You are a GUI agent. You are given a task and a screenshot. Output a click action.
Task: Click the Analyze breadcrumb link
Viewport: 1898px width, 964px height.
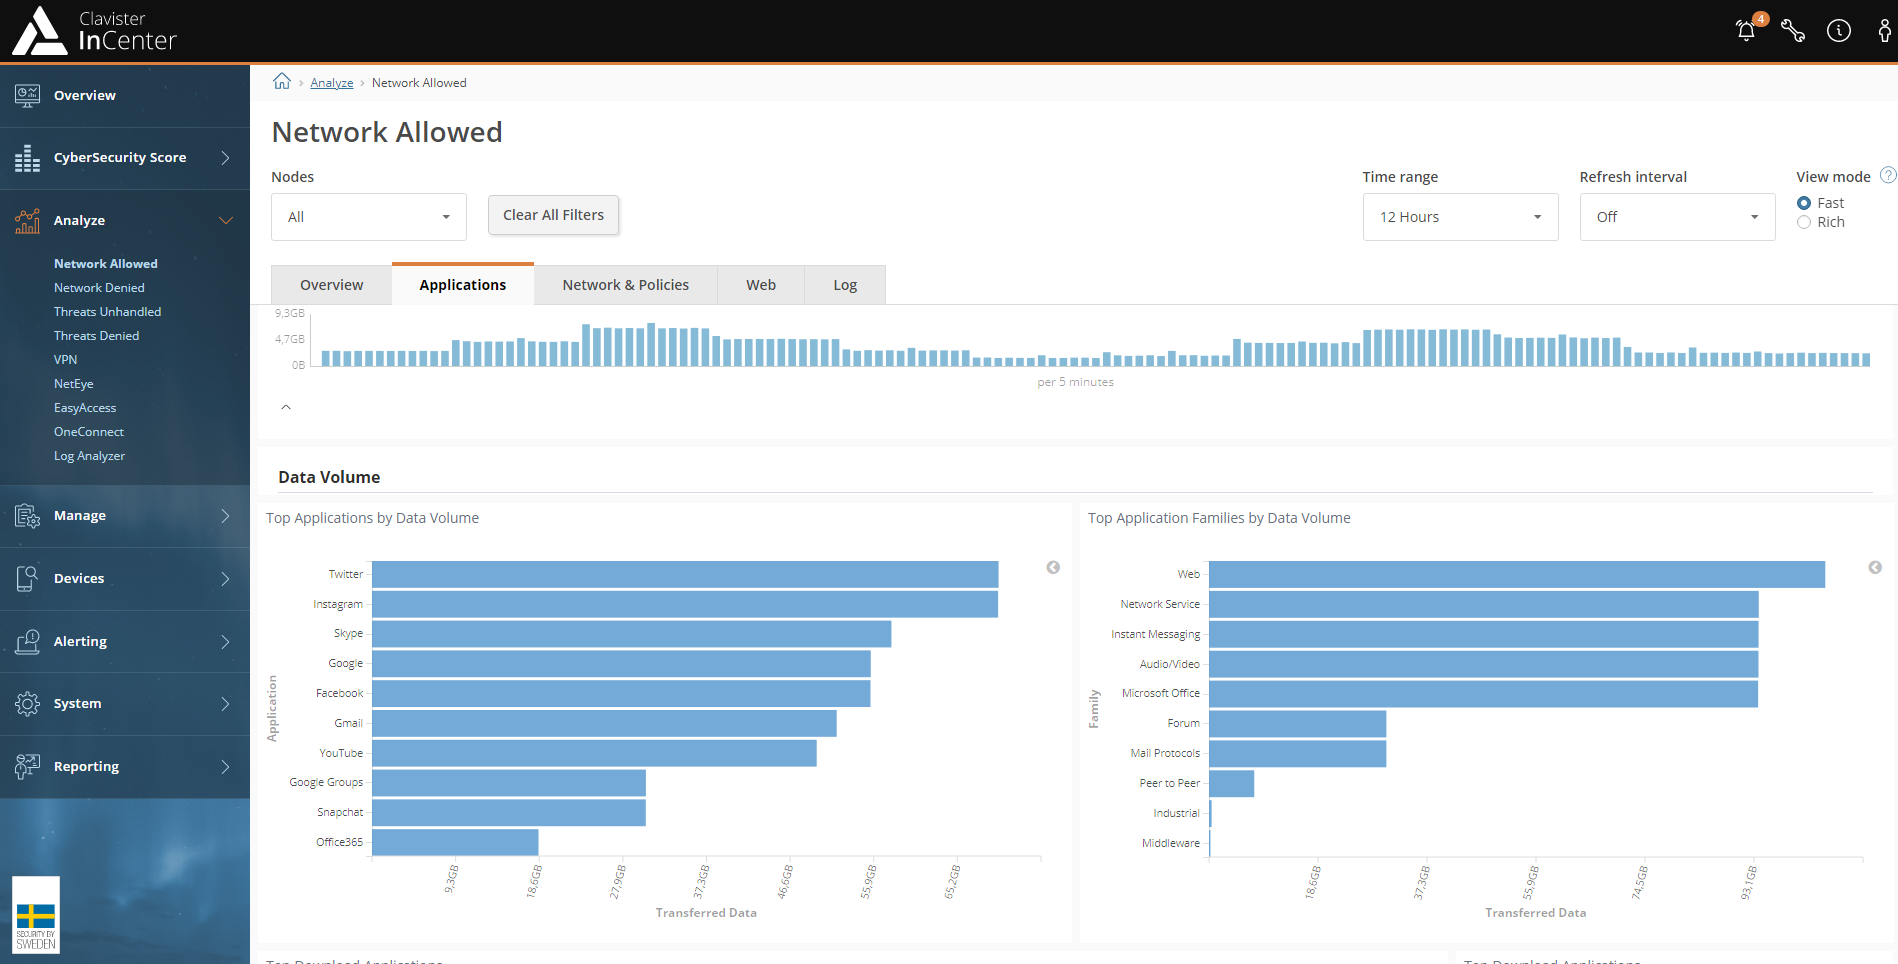click(x=332, y=83)
